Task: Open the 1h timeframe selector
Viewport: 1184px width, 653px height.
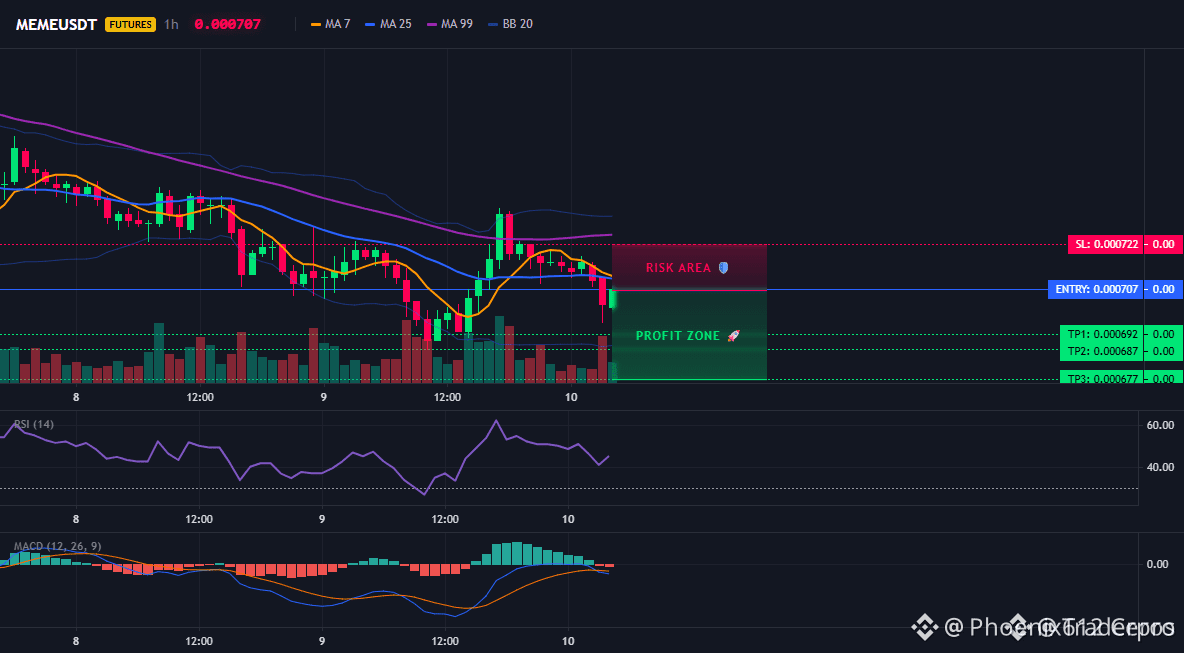Action: [172, 24]
